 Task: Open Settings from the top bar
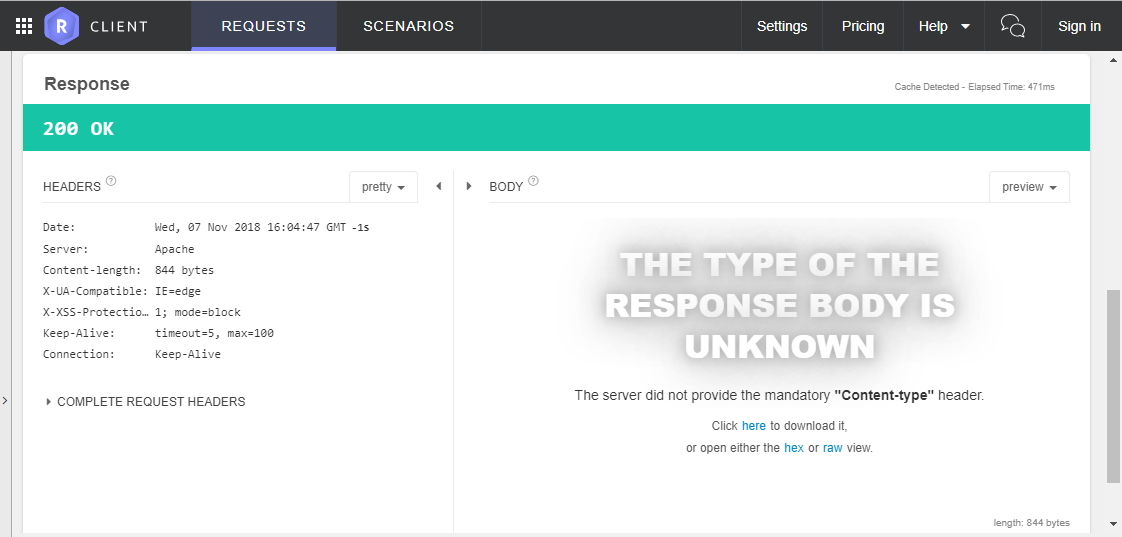[x=781, y=26]
